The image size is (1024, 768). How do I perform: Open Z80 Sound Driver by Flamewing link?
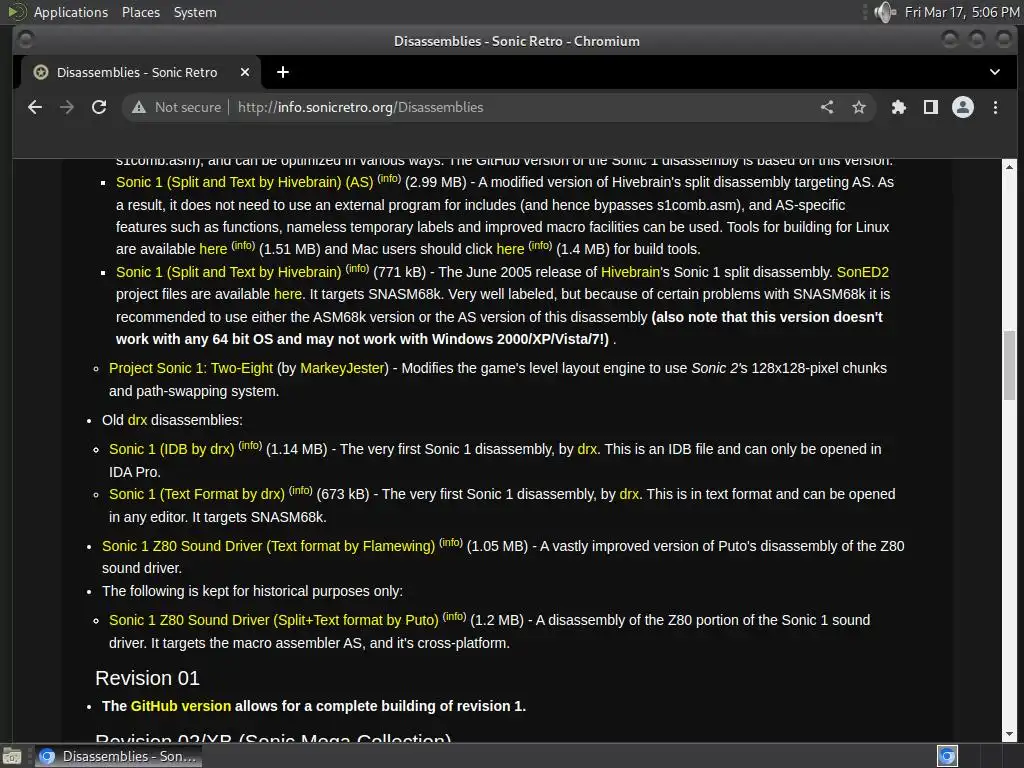click(x=268, y=546)
